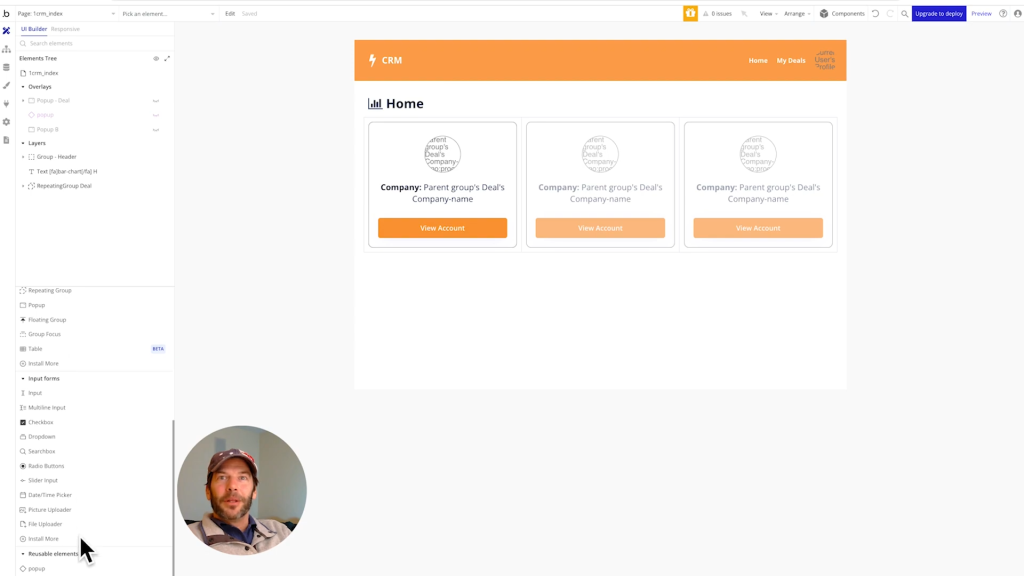Open the Edit menu

point(230,14)
